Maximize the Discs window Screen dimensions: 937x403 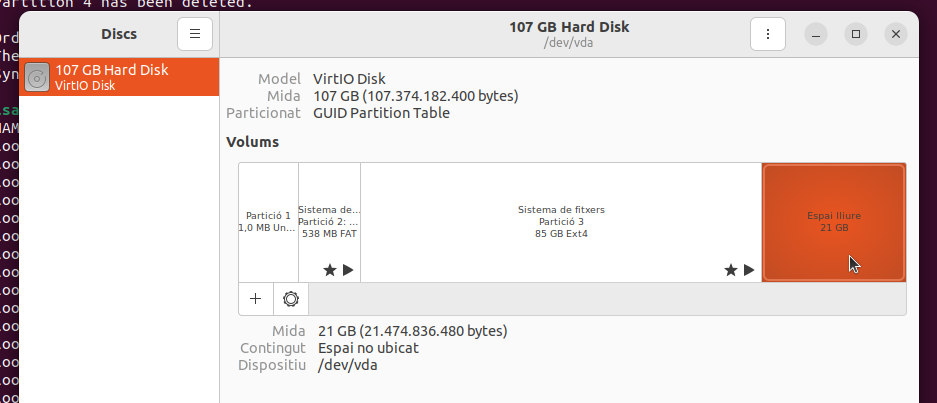[856, 34]
